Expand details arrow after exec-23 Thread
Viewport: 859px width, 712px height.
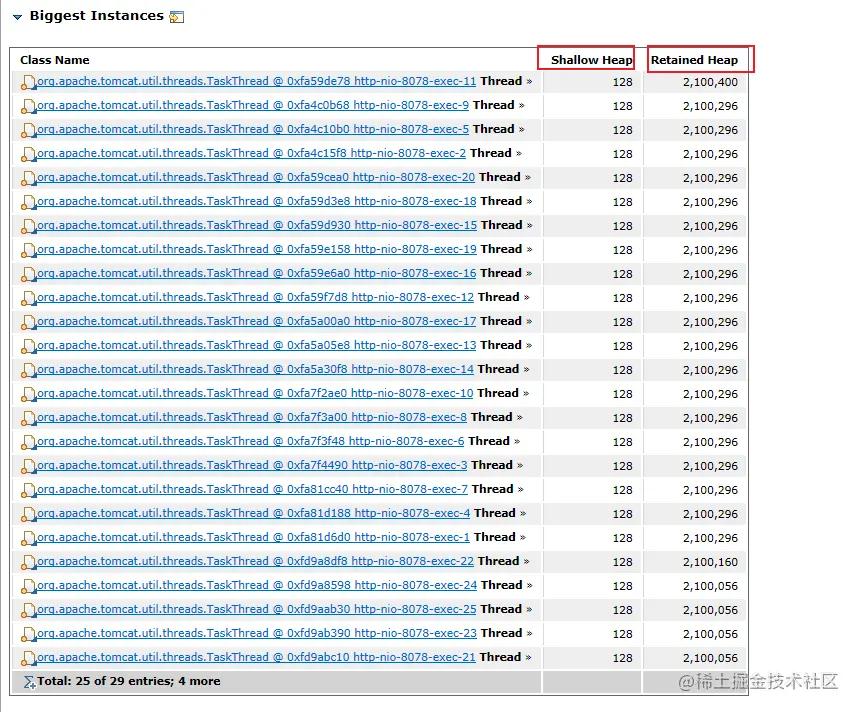click(529, 634)
